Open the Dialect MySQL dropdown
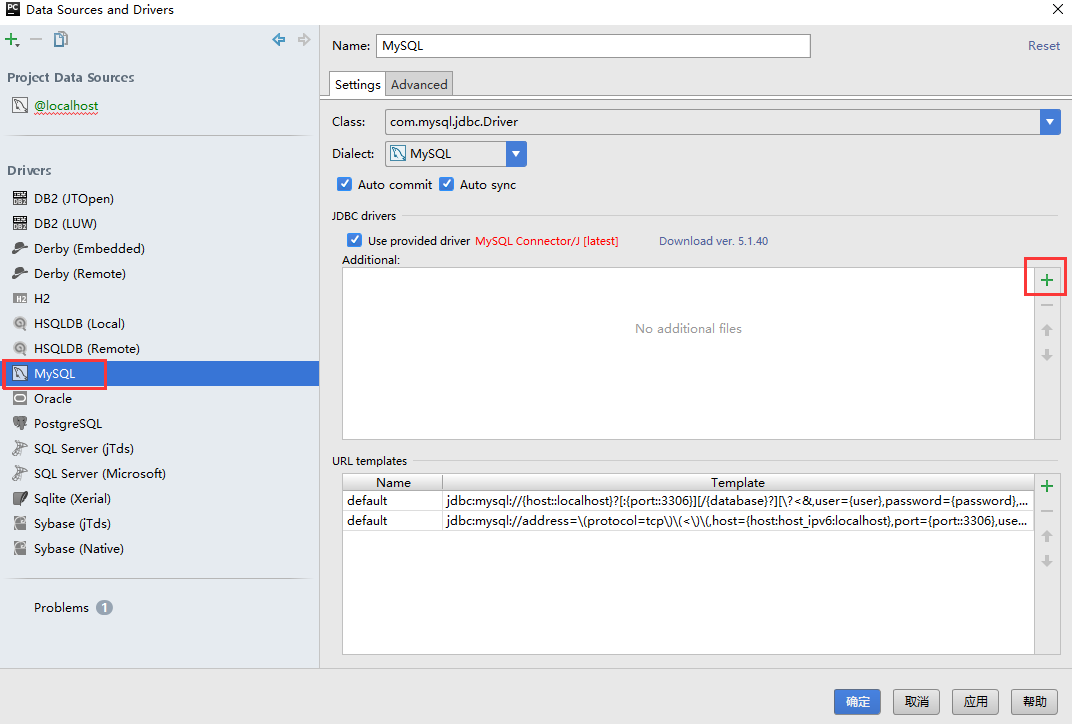The height and width of the screenshot is (724, 1072). click(x=516, y=154)
